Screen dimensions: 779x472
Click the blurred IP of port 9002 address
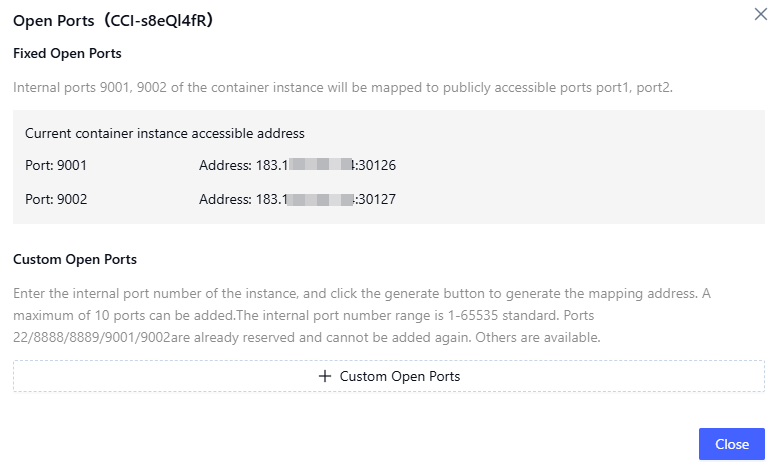[x=321, y=199]
